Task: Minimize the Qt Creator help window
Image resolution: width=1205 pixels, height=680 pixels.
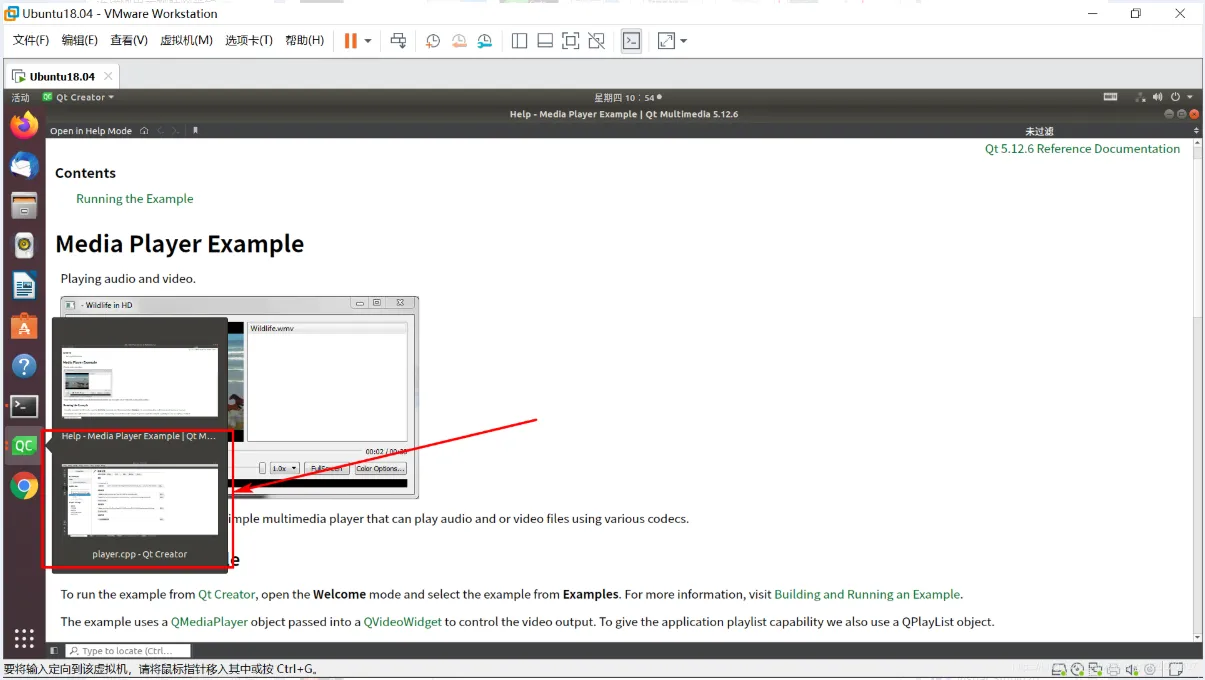Action: [x=1169, y=114]
